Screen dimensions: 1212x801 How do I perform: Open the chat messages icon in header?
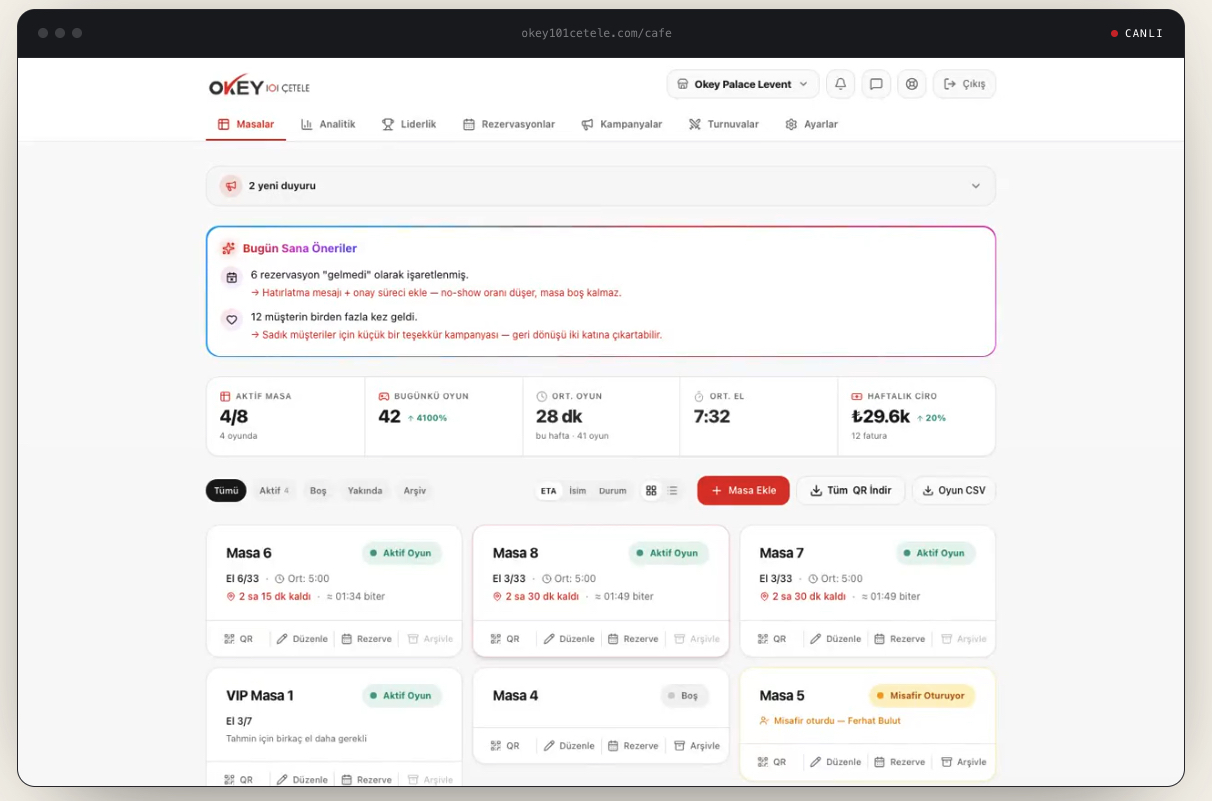tap(876, 84)
